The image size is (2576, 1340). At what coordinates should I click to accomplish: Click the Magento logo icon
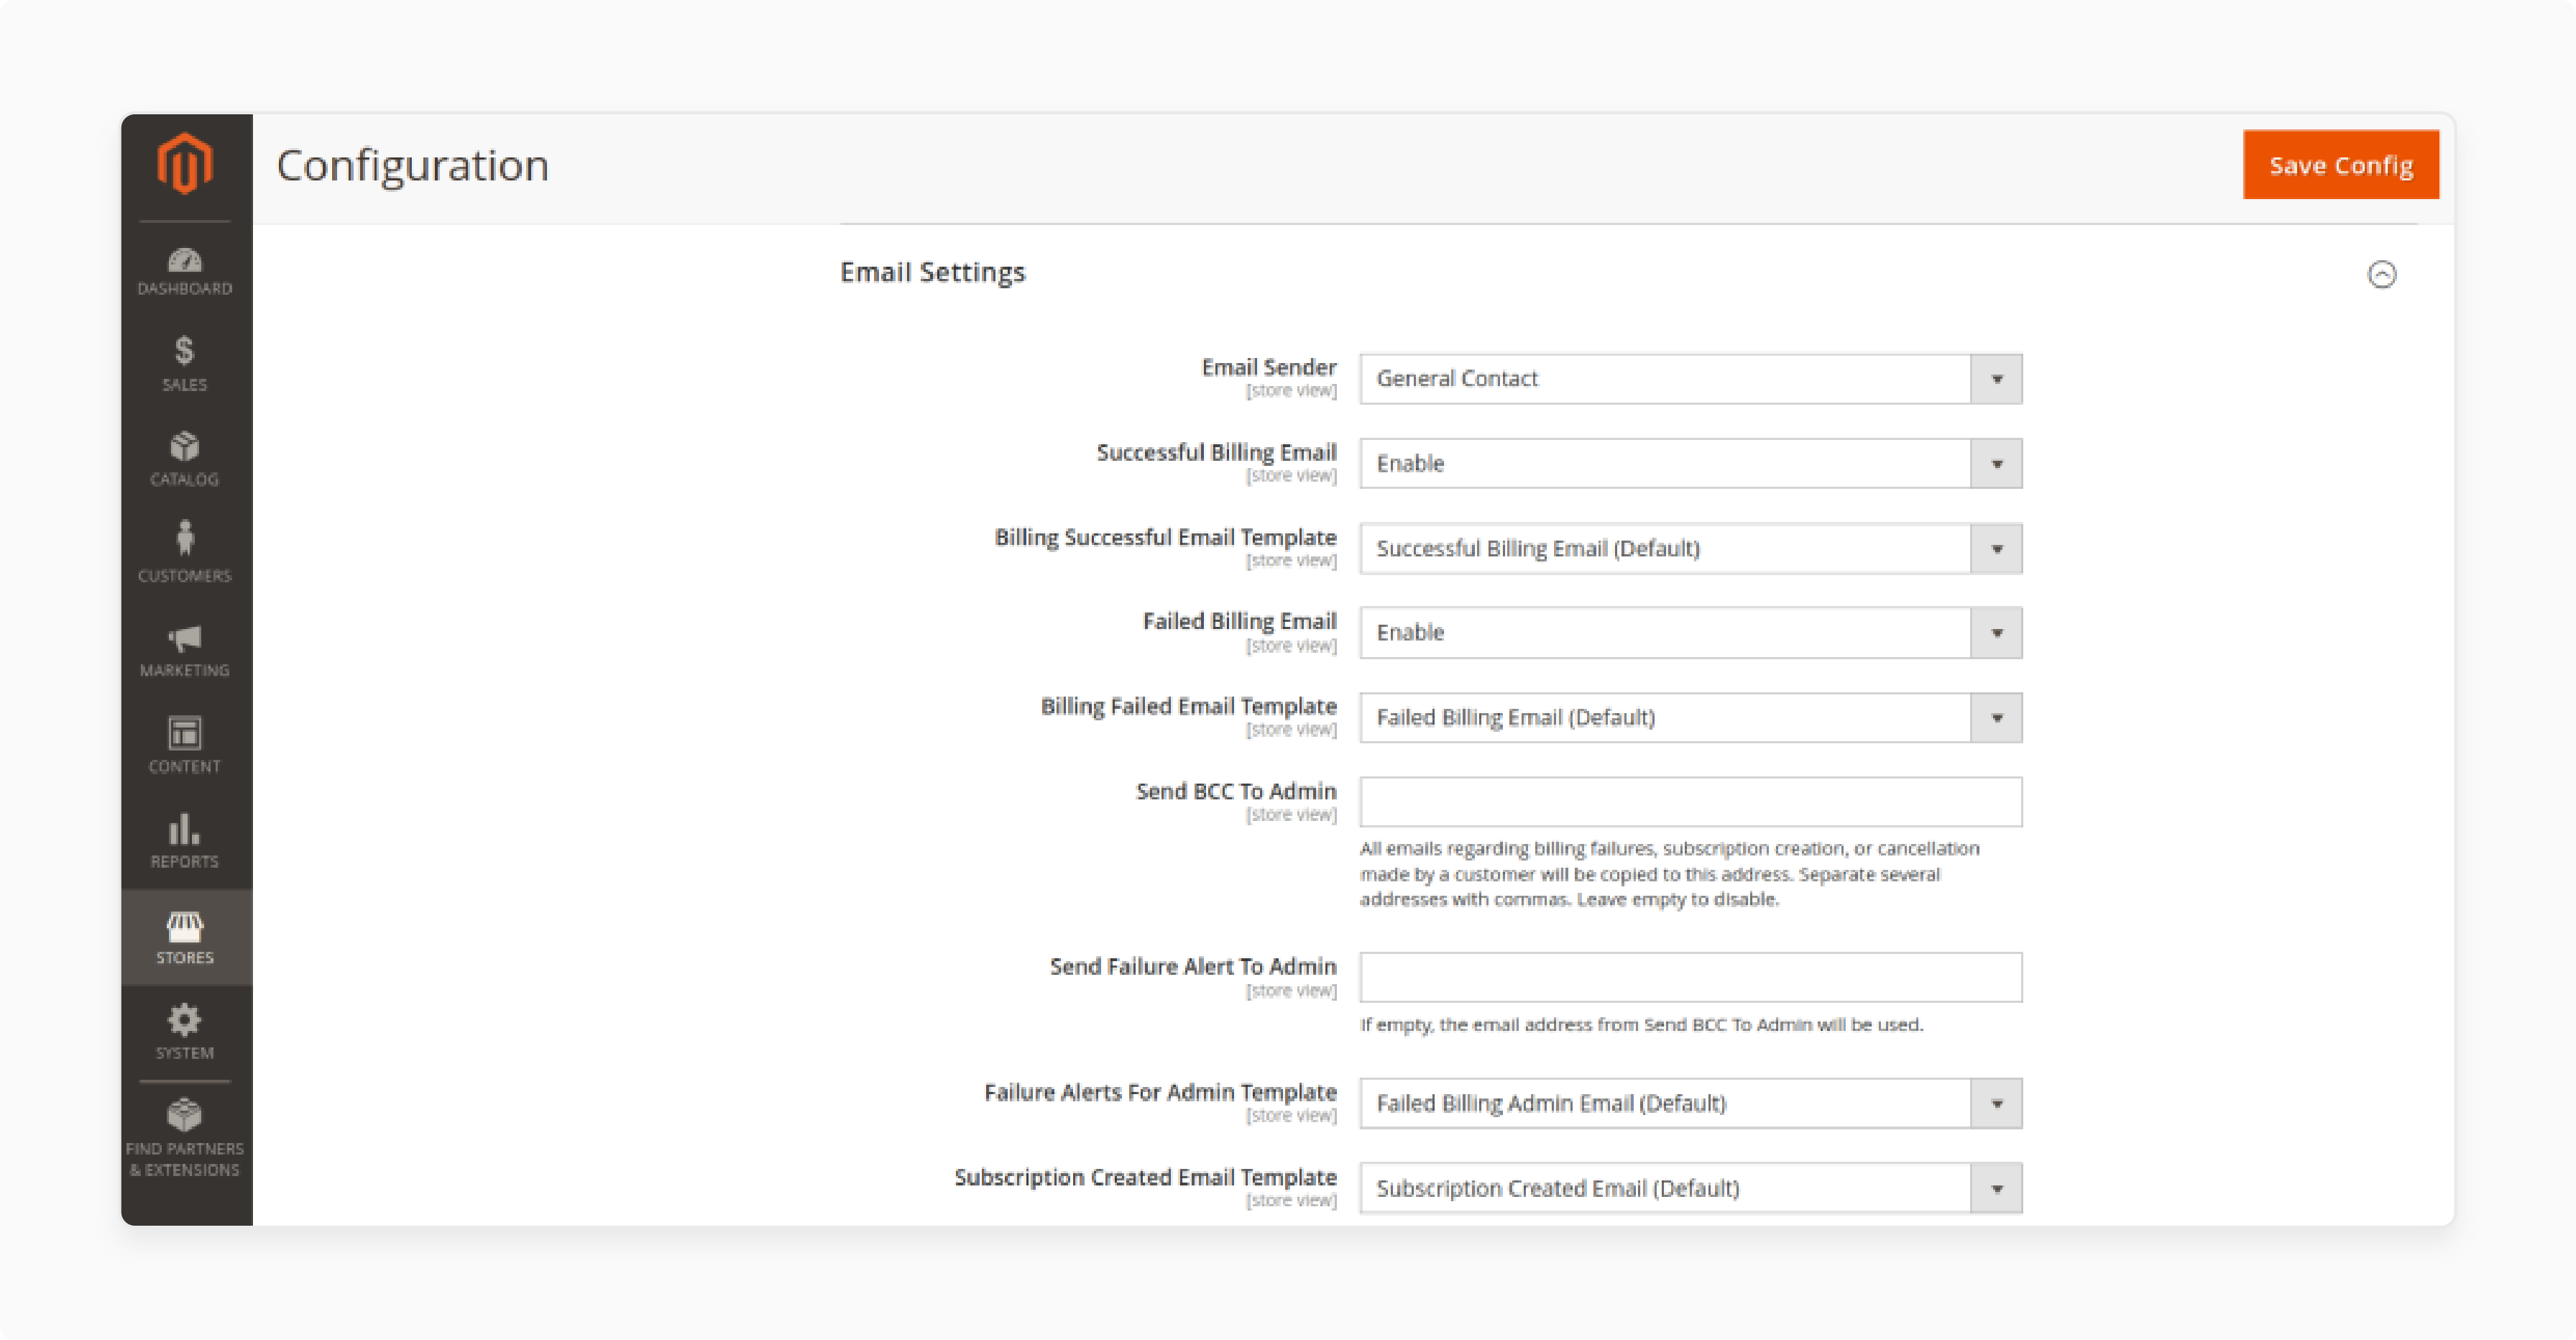[185, 163]
